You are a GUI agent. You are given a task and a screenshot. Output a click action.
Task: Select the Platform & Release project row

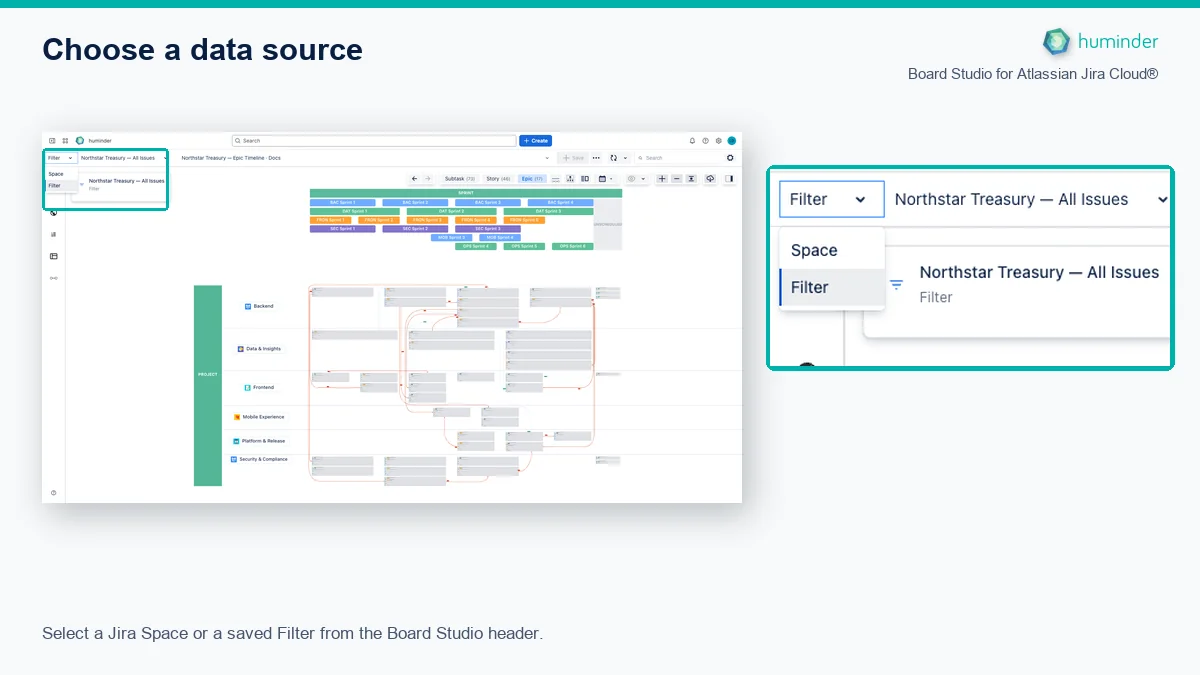(x=259, y=441)
